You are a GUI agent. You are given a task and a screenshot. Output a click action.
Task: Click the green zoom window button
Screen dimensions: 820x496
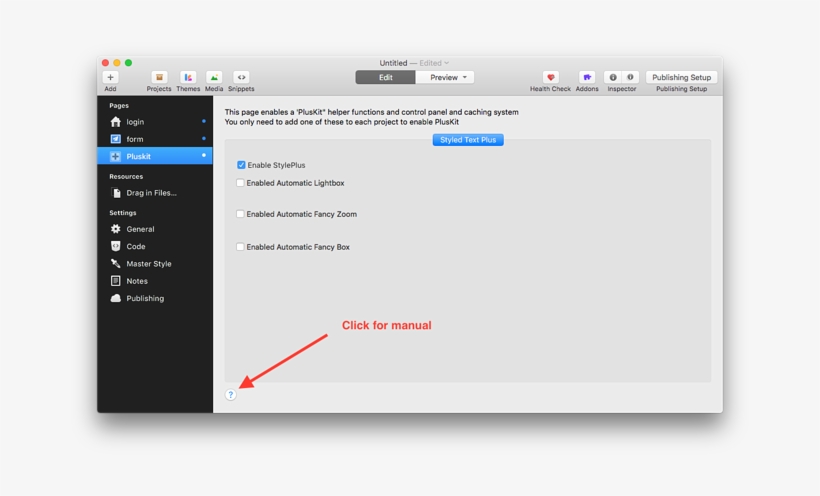pos(128,63)
